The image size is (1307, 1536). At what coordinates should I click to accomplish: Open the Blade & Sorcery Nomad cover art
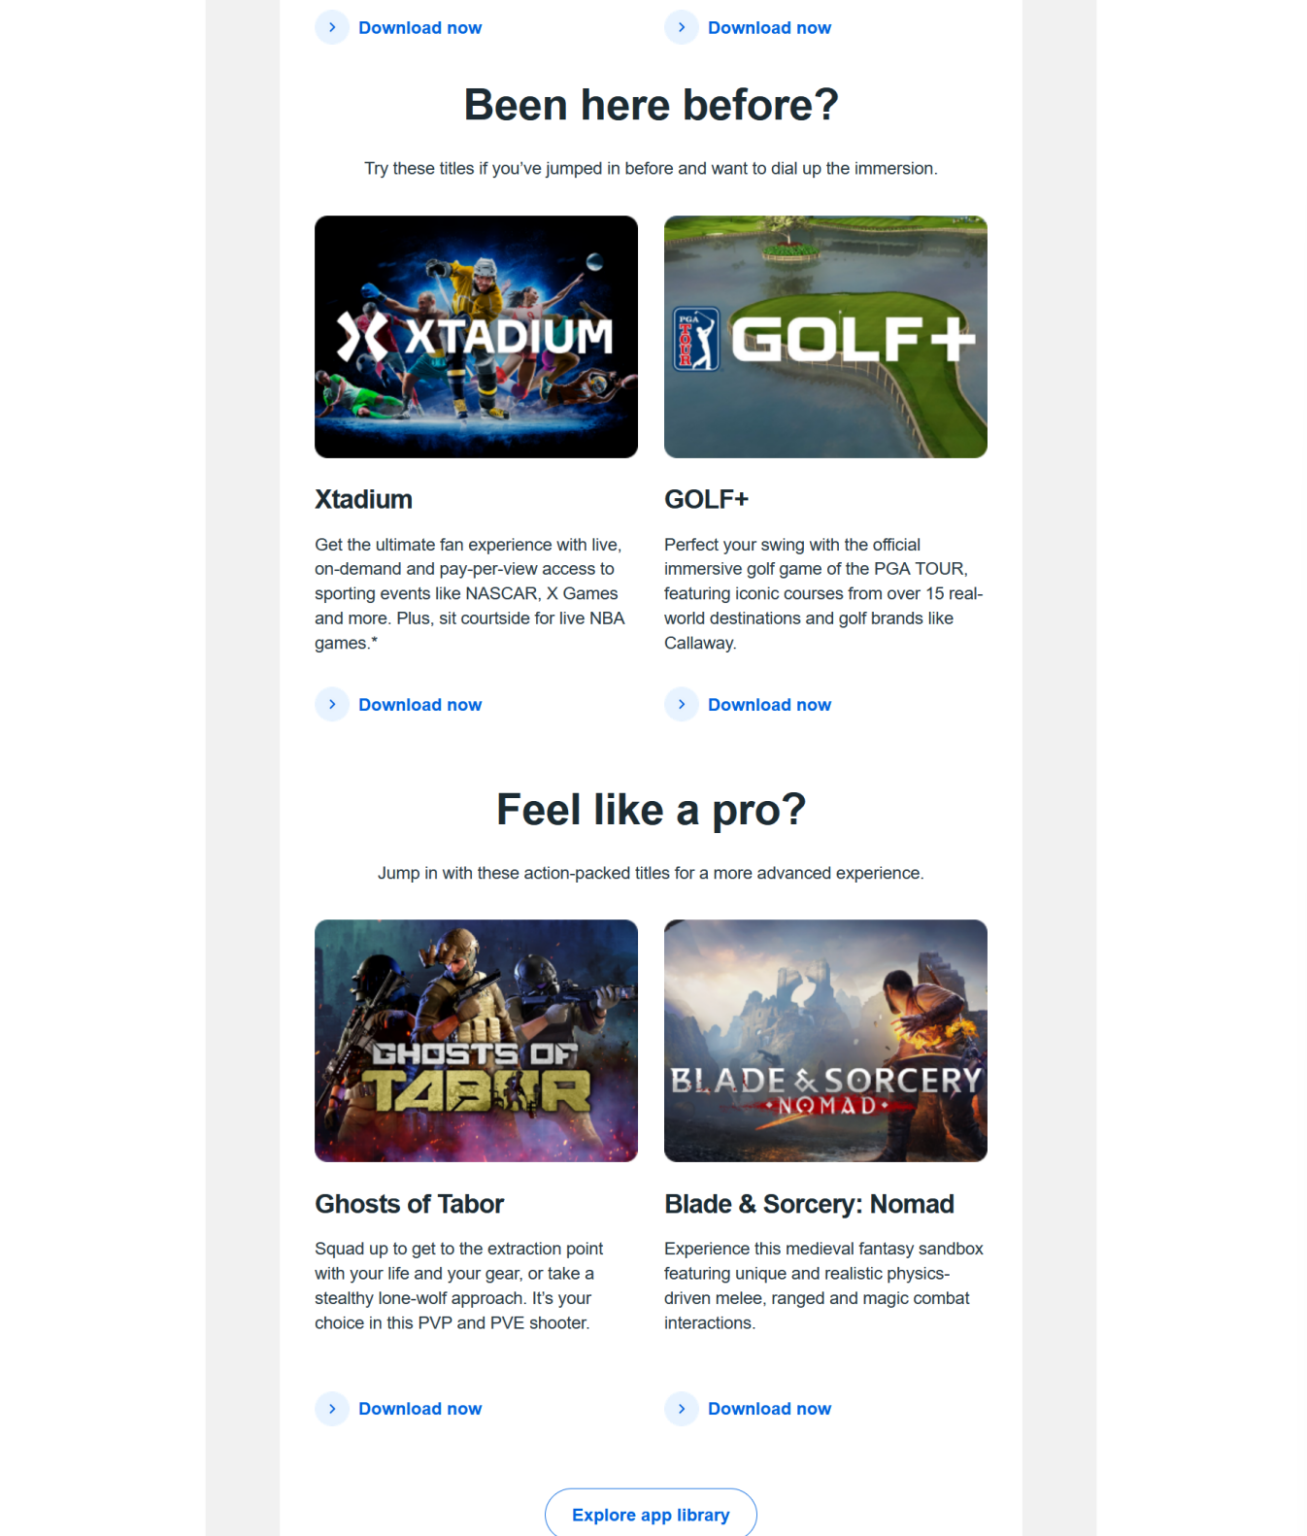coord(825,1041)
